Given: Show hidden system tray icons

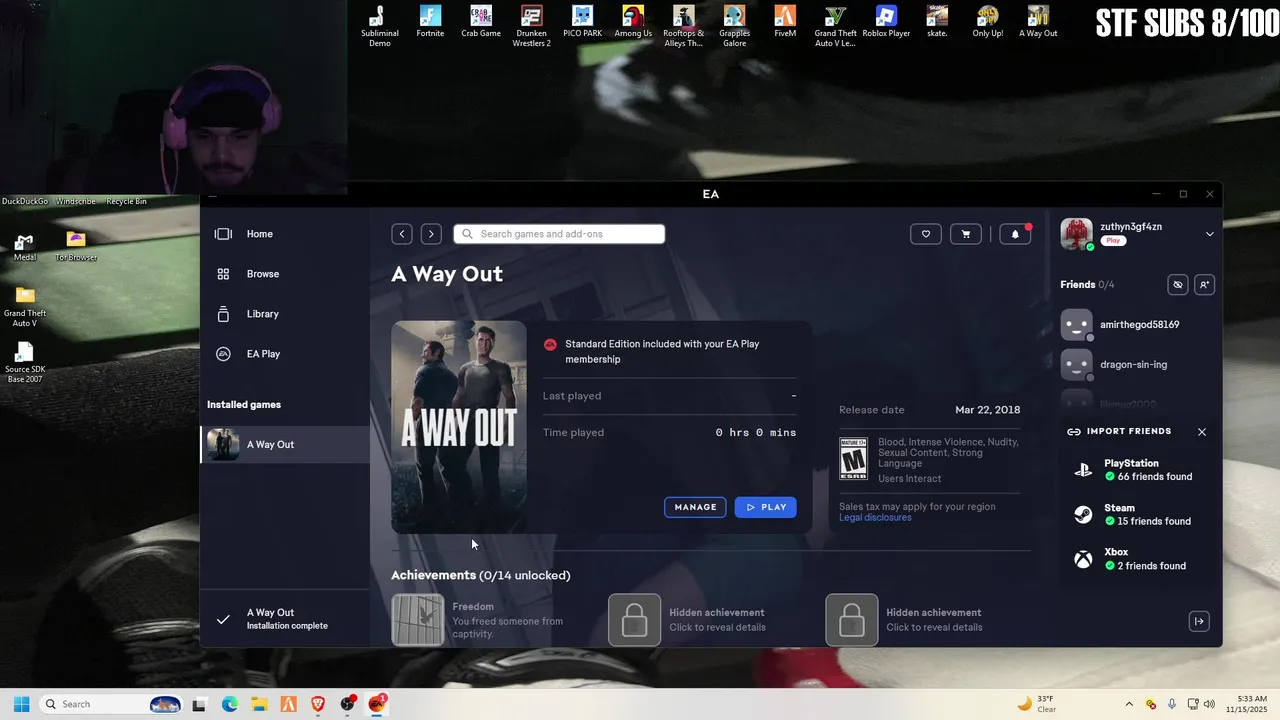Looking at the screenshot, I should pyautogui.click(x=1129, y=704).
